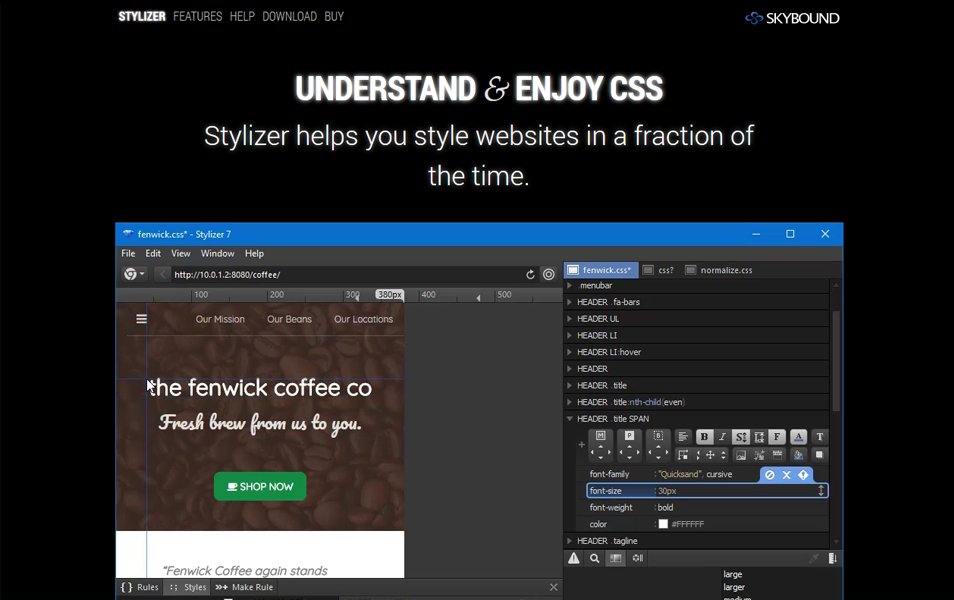Click the refresh page icon

coord(530,274)
